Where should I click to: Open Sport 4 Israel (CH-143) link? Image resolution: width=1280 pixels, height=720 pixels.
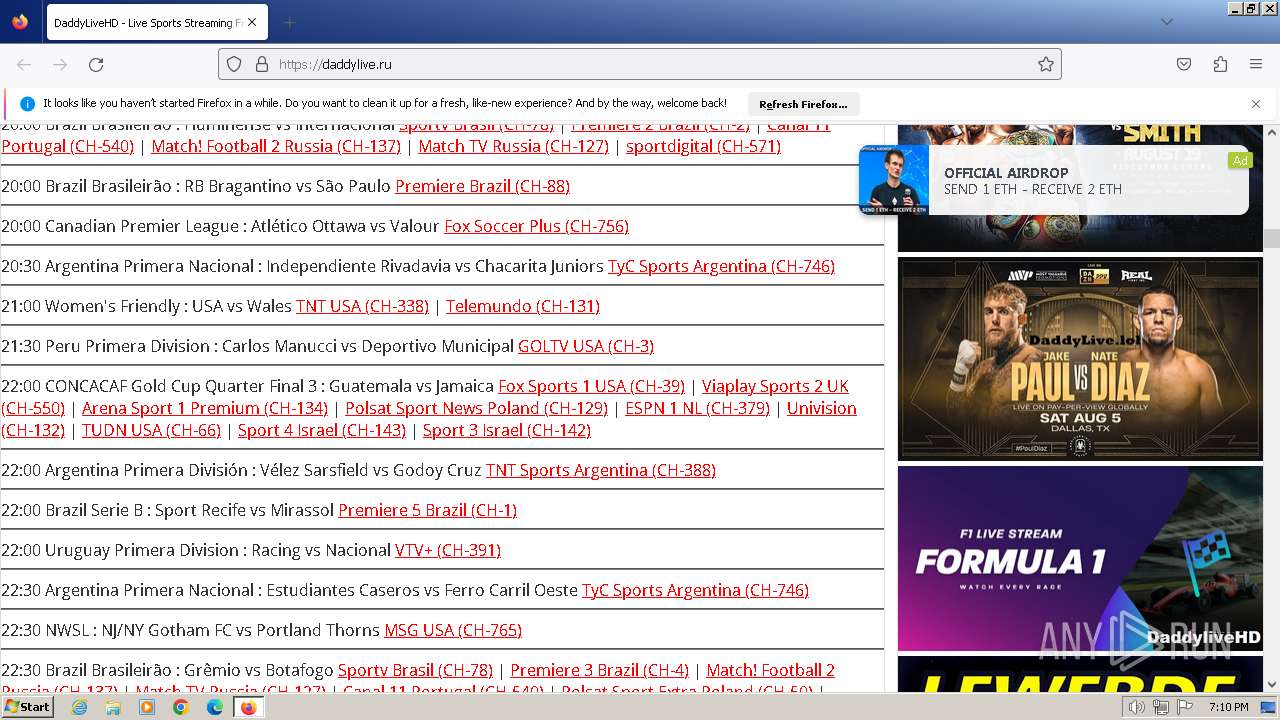tap(322, 430)
